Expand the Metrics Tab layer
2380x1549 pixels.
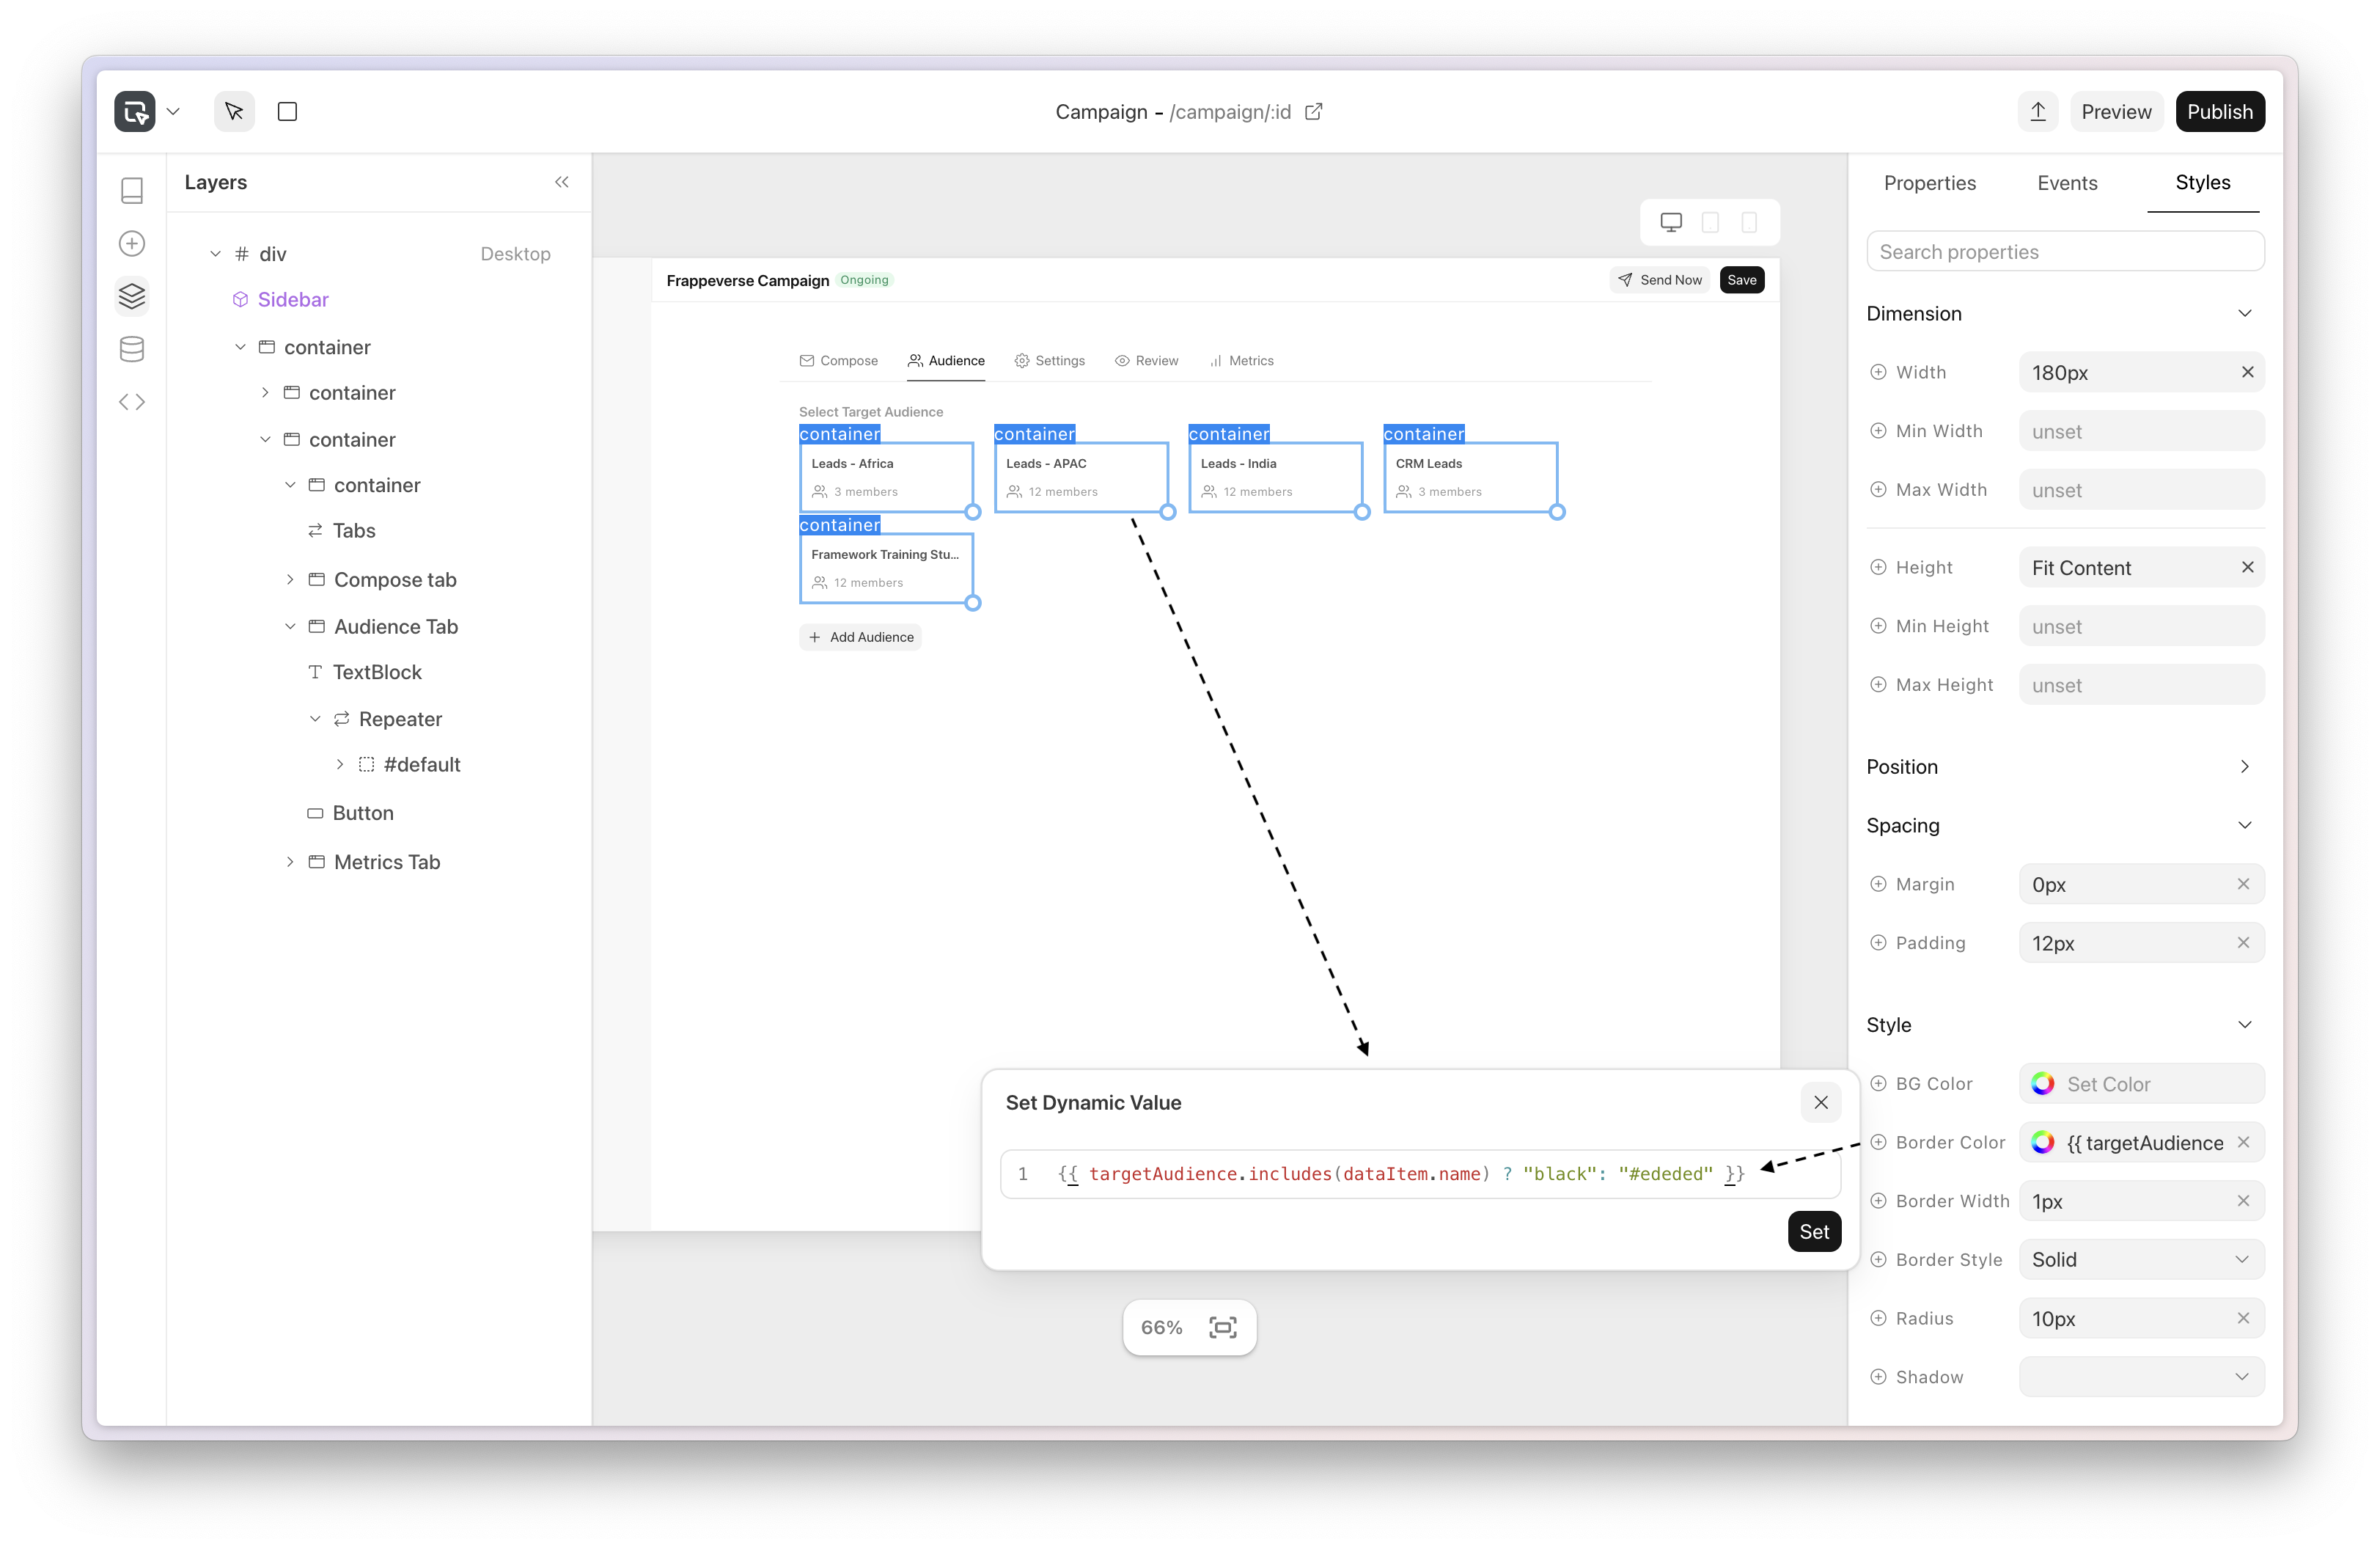[290, 862]
